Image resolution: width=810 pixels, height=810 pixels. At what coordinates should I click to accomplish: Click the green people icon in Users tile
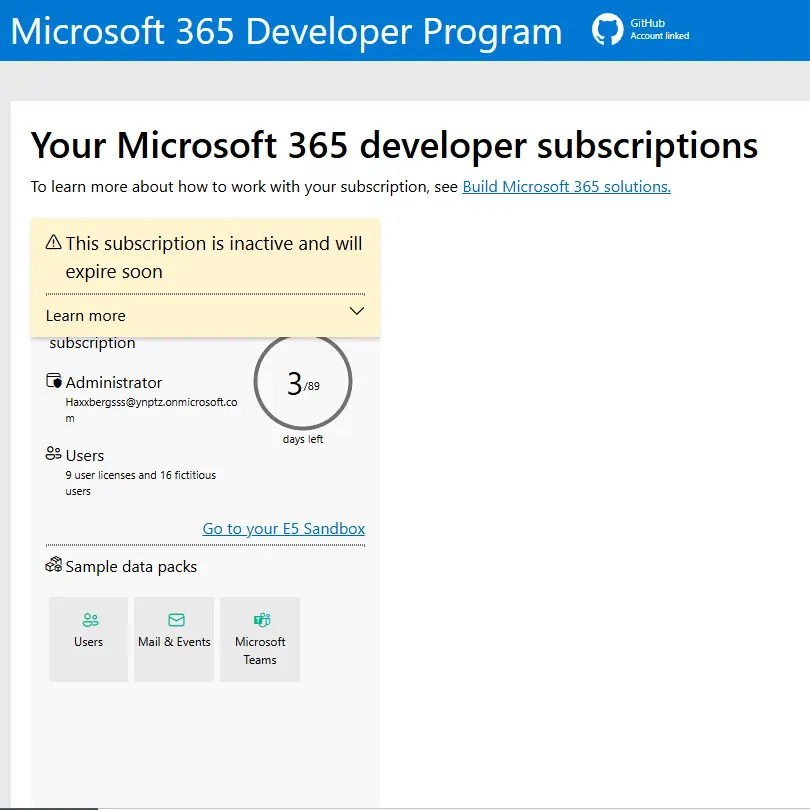[x=90, y=619]
